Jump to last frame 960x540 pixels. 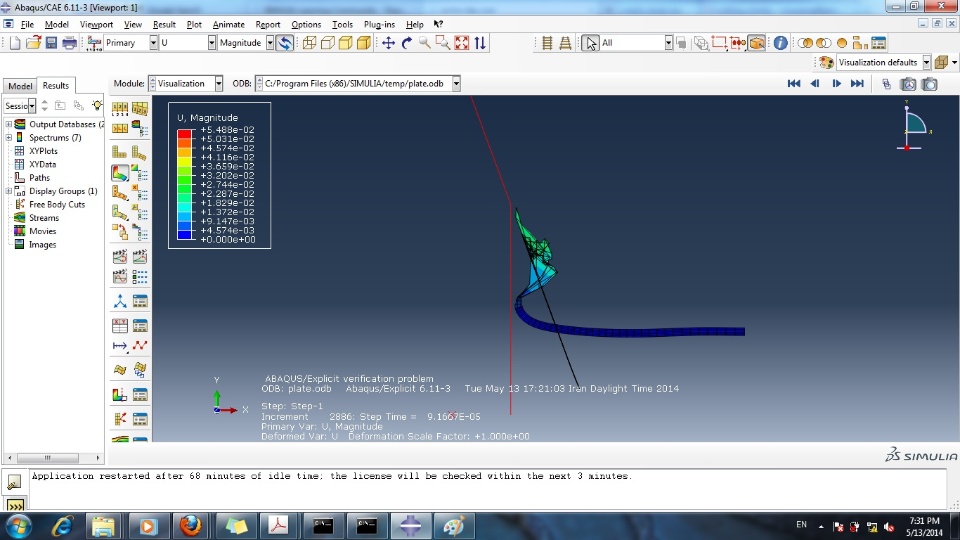click(857, 84)
